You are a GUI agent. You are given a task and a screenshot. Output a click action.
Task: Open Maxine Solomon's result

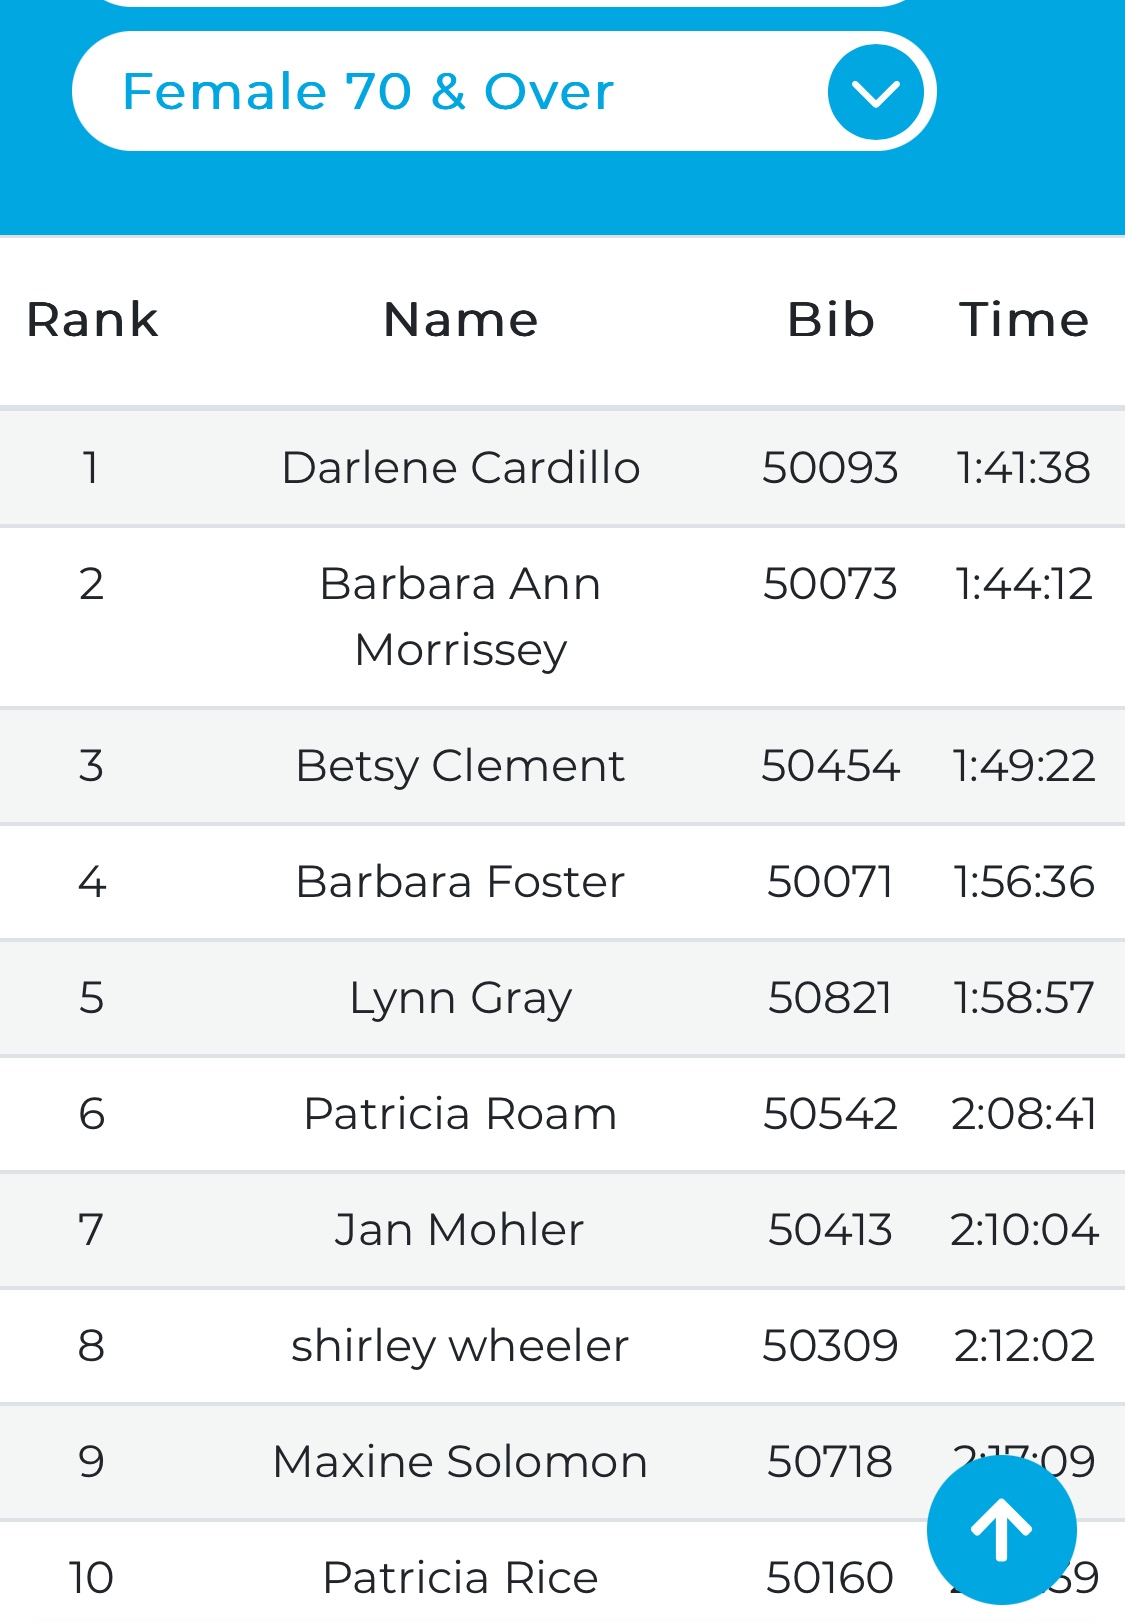click(x=461, y=1462)
